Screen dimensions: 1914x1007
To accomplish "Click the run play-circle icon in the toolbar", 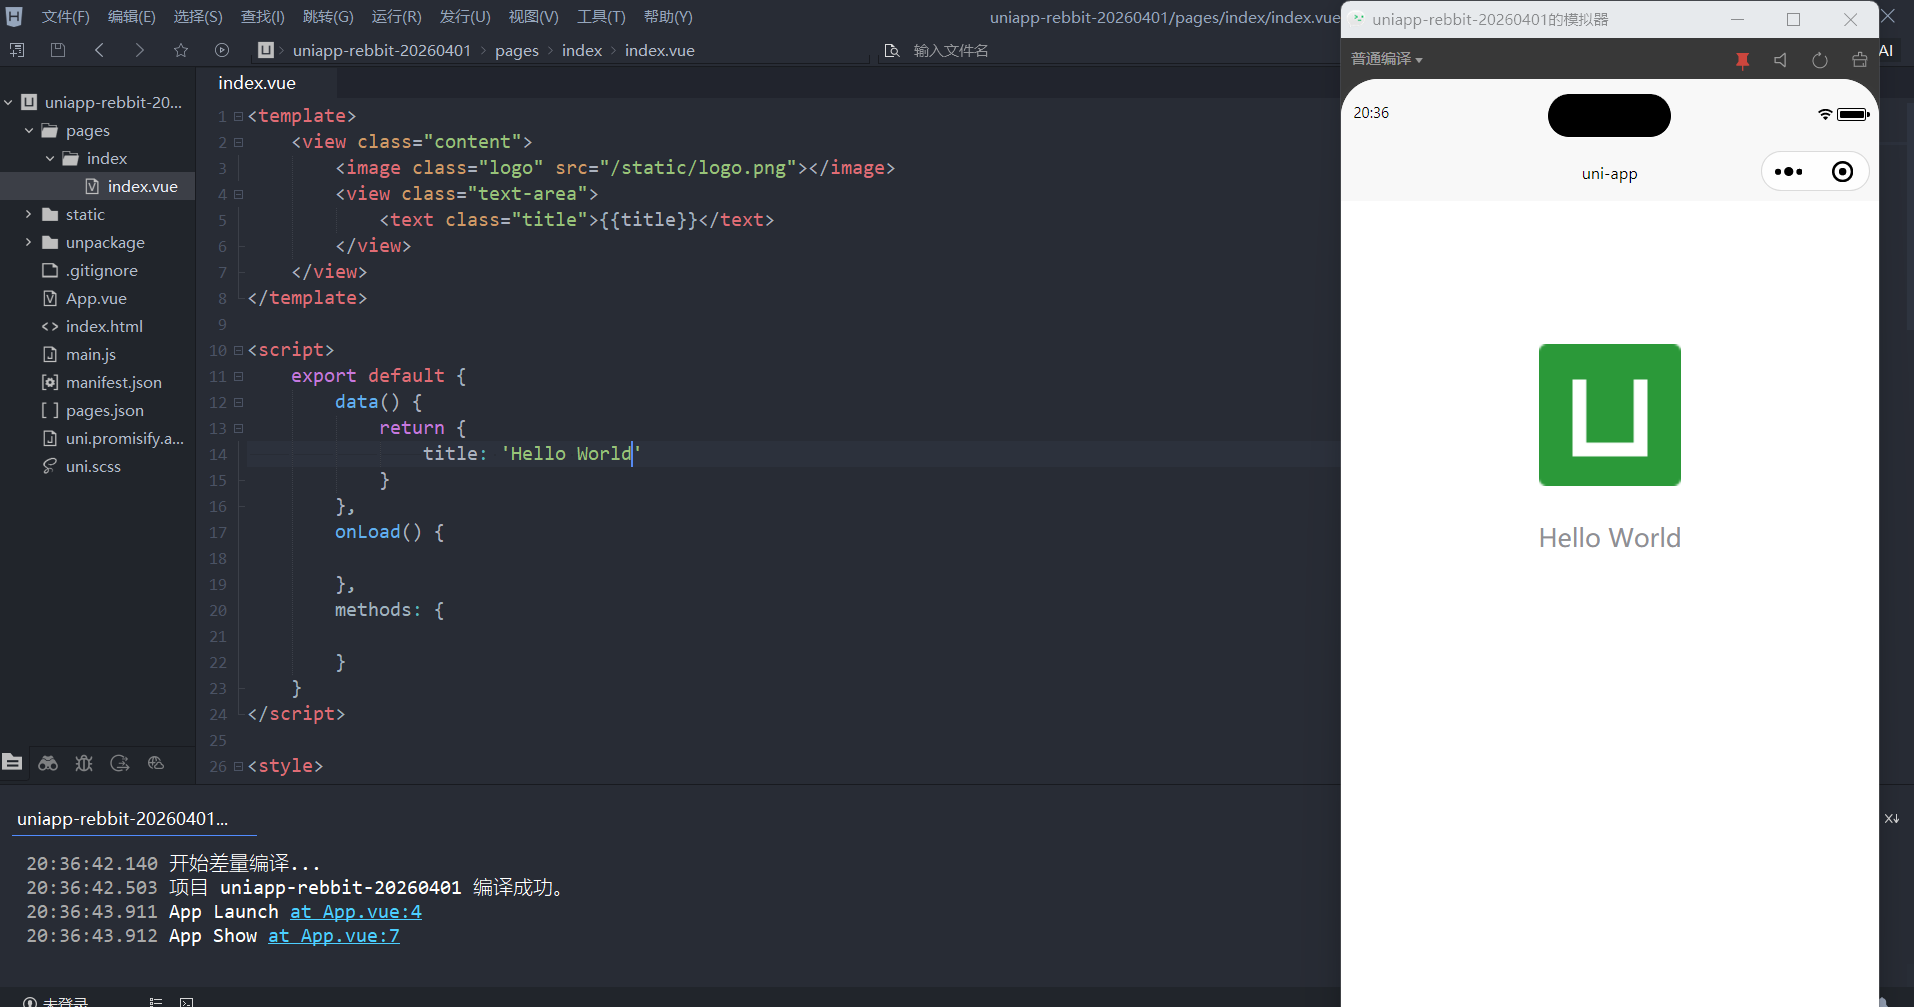I will [x=222, y=50].
